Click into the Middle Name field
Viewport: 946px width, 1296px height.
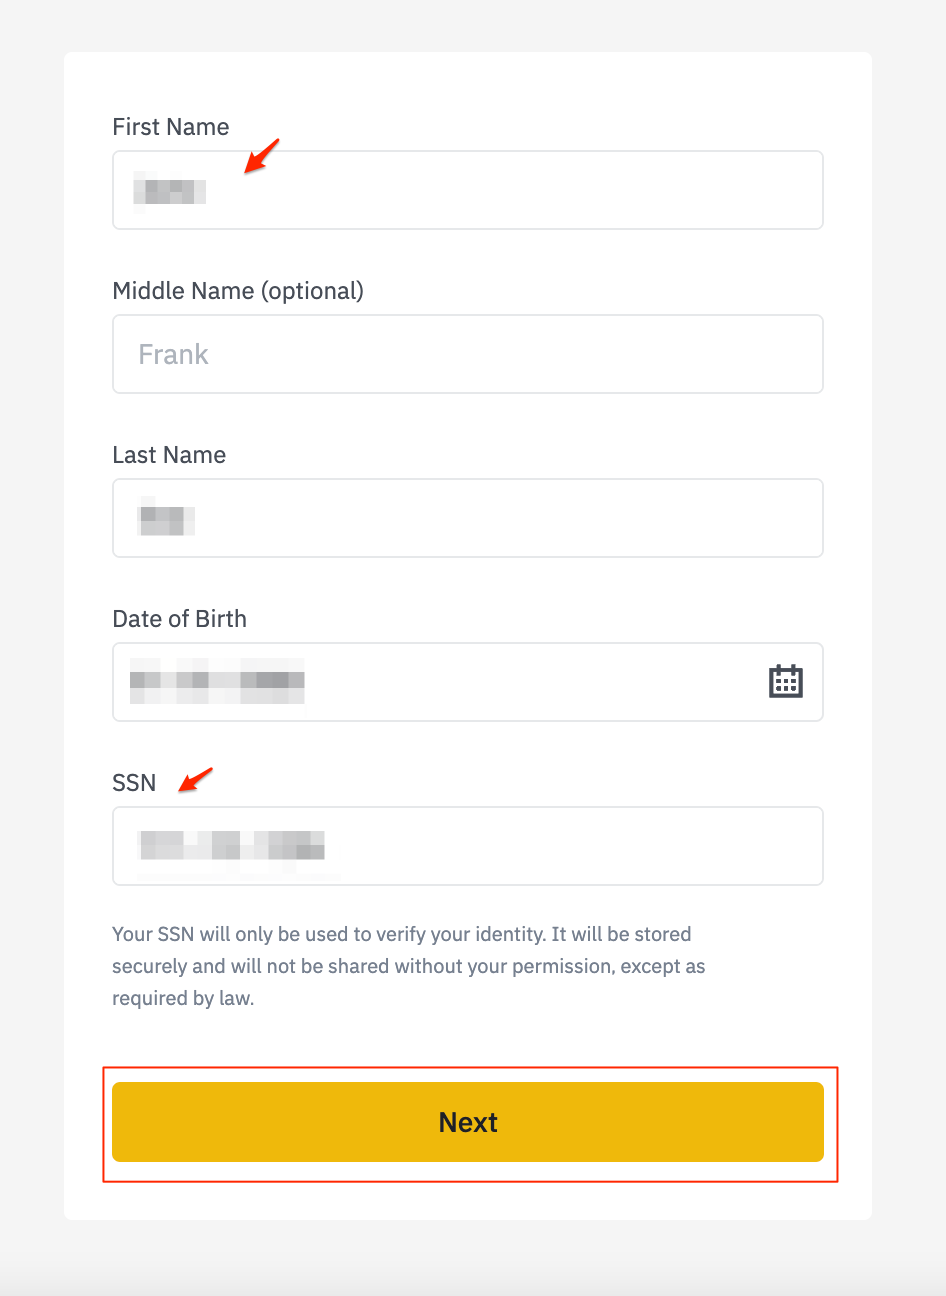click(468, 354)
